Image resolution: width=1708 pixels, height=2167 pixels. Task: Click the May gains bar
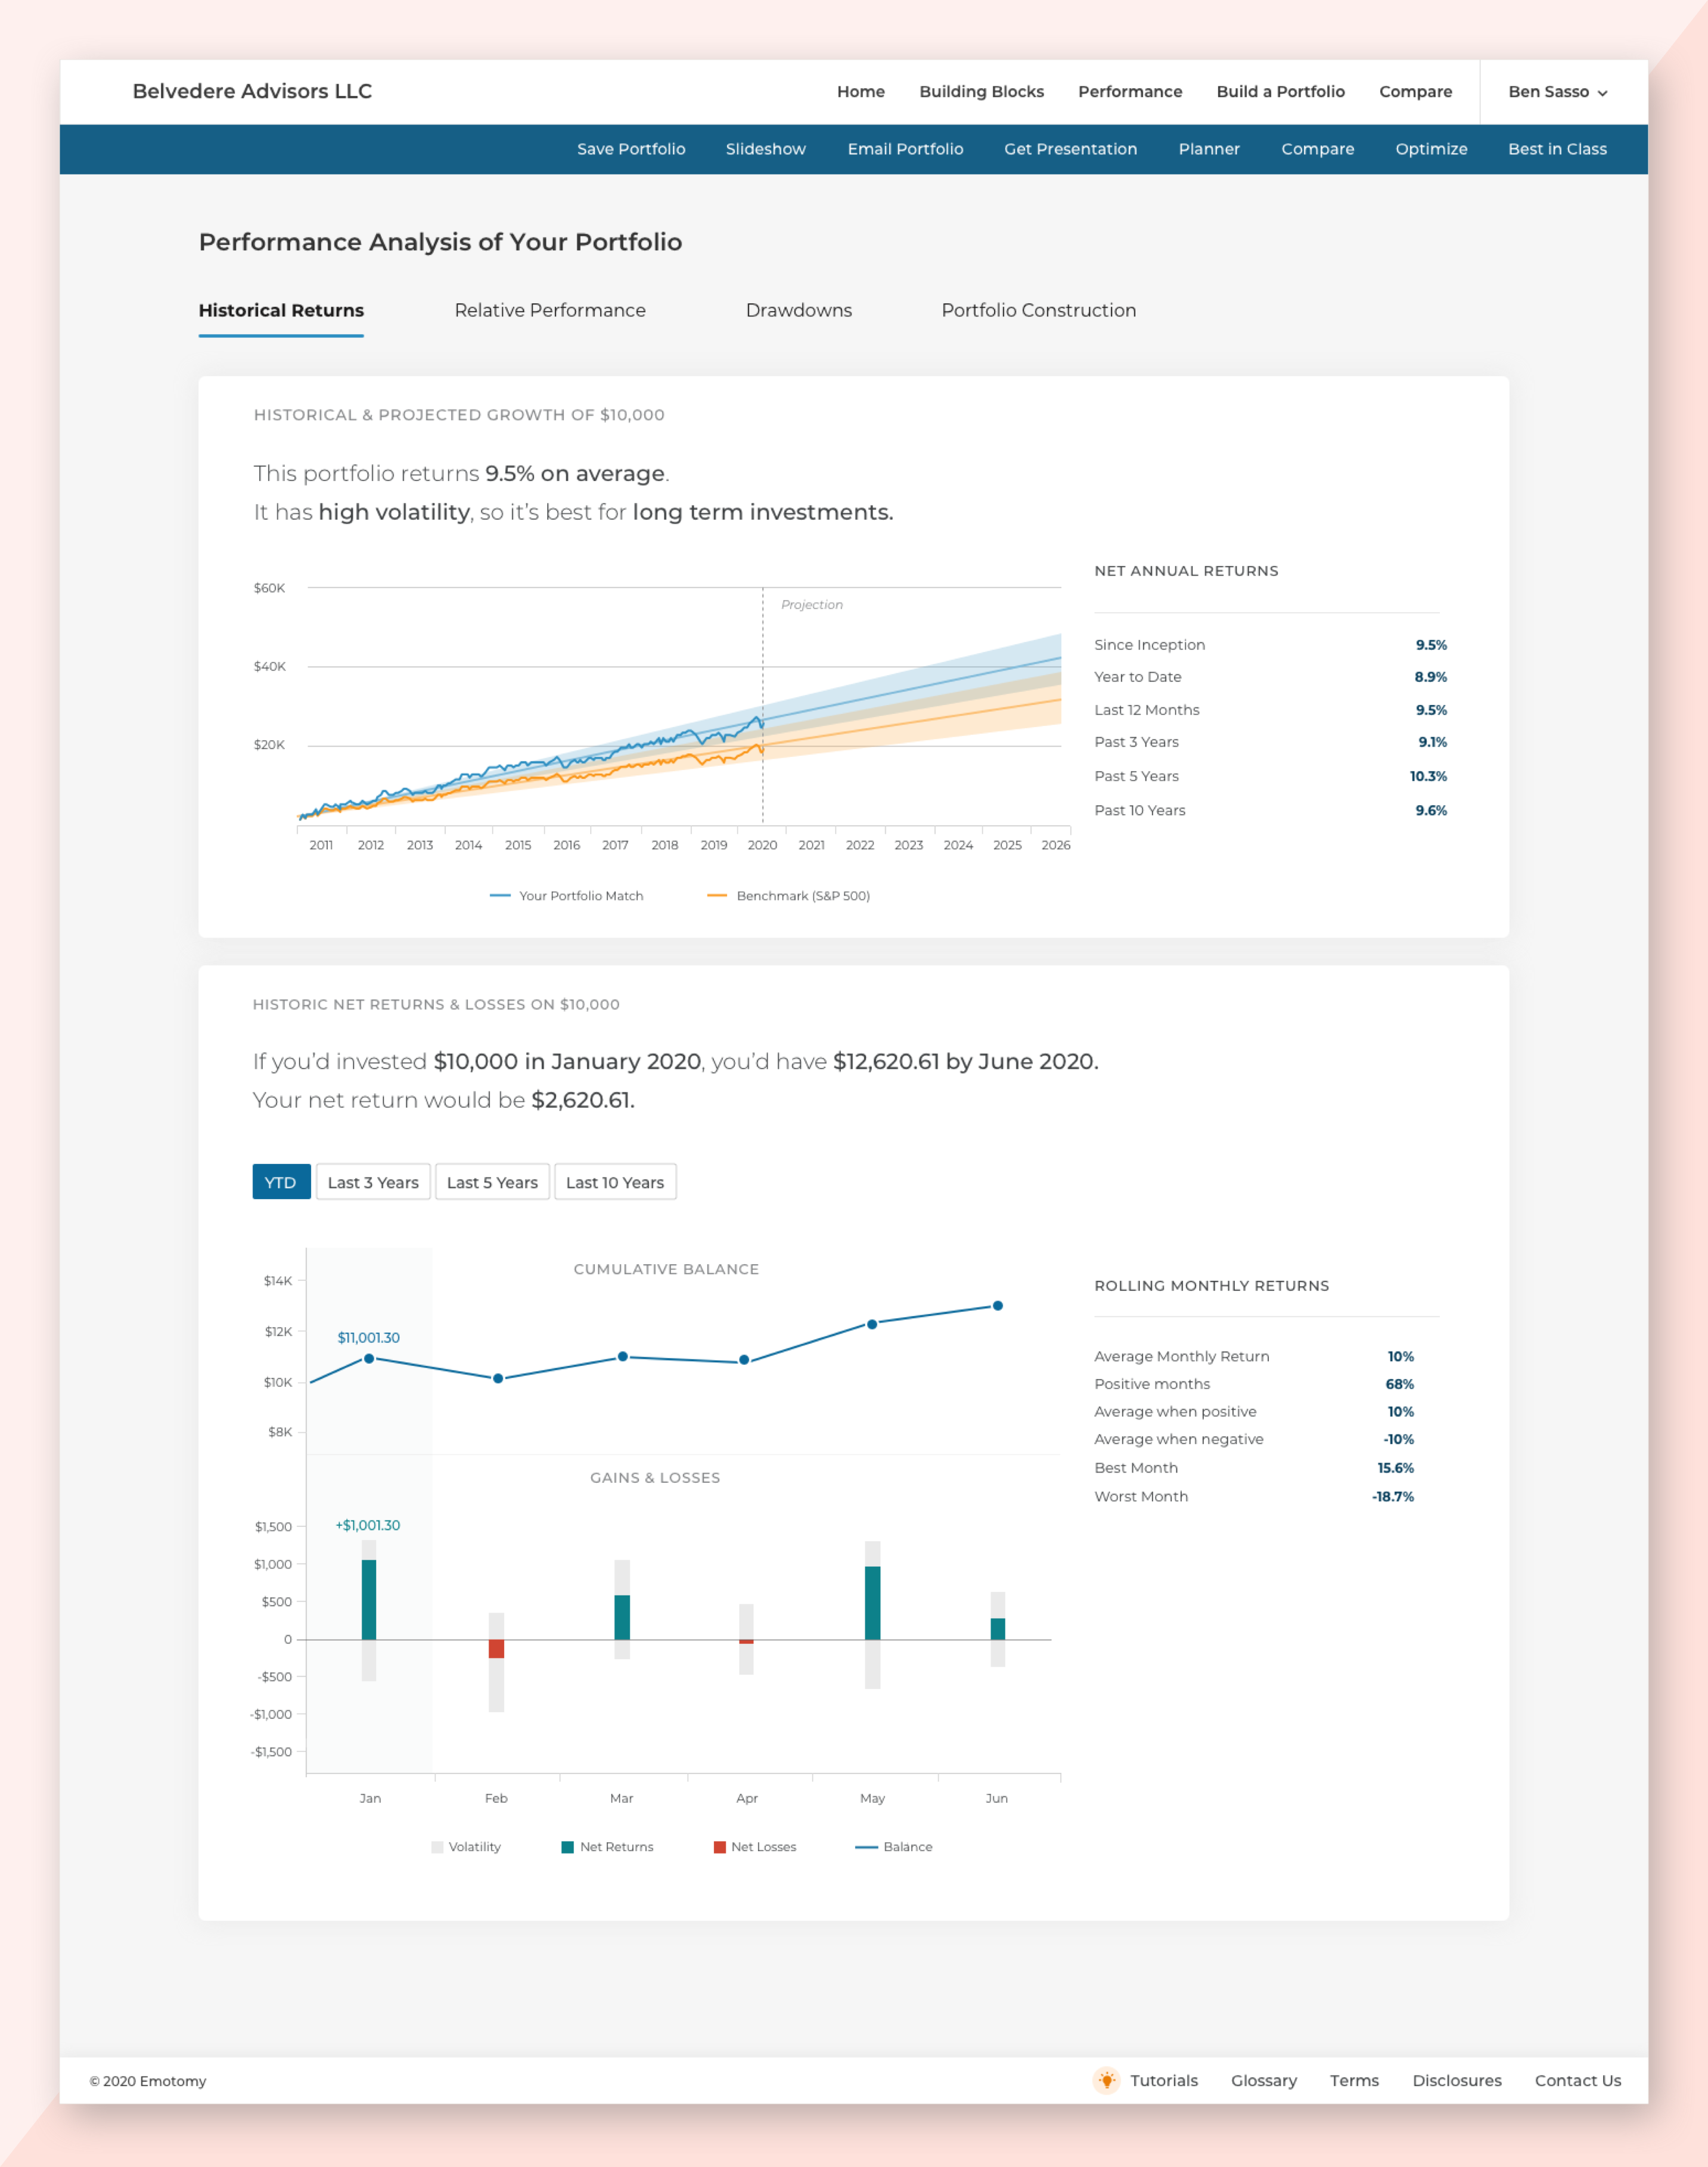(x=872, y=1602)
